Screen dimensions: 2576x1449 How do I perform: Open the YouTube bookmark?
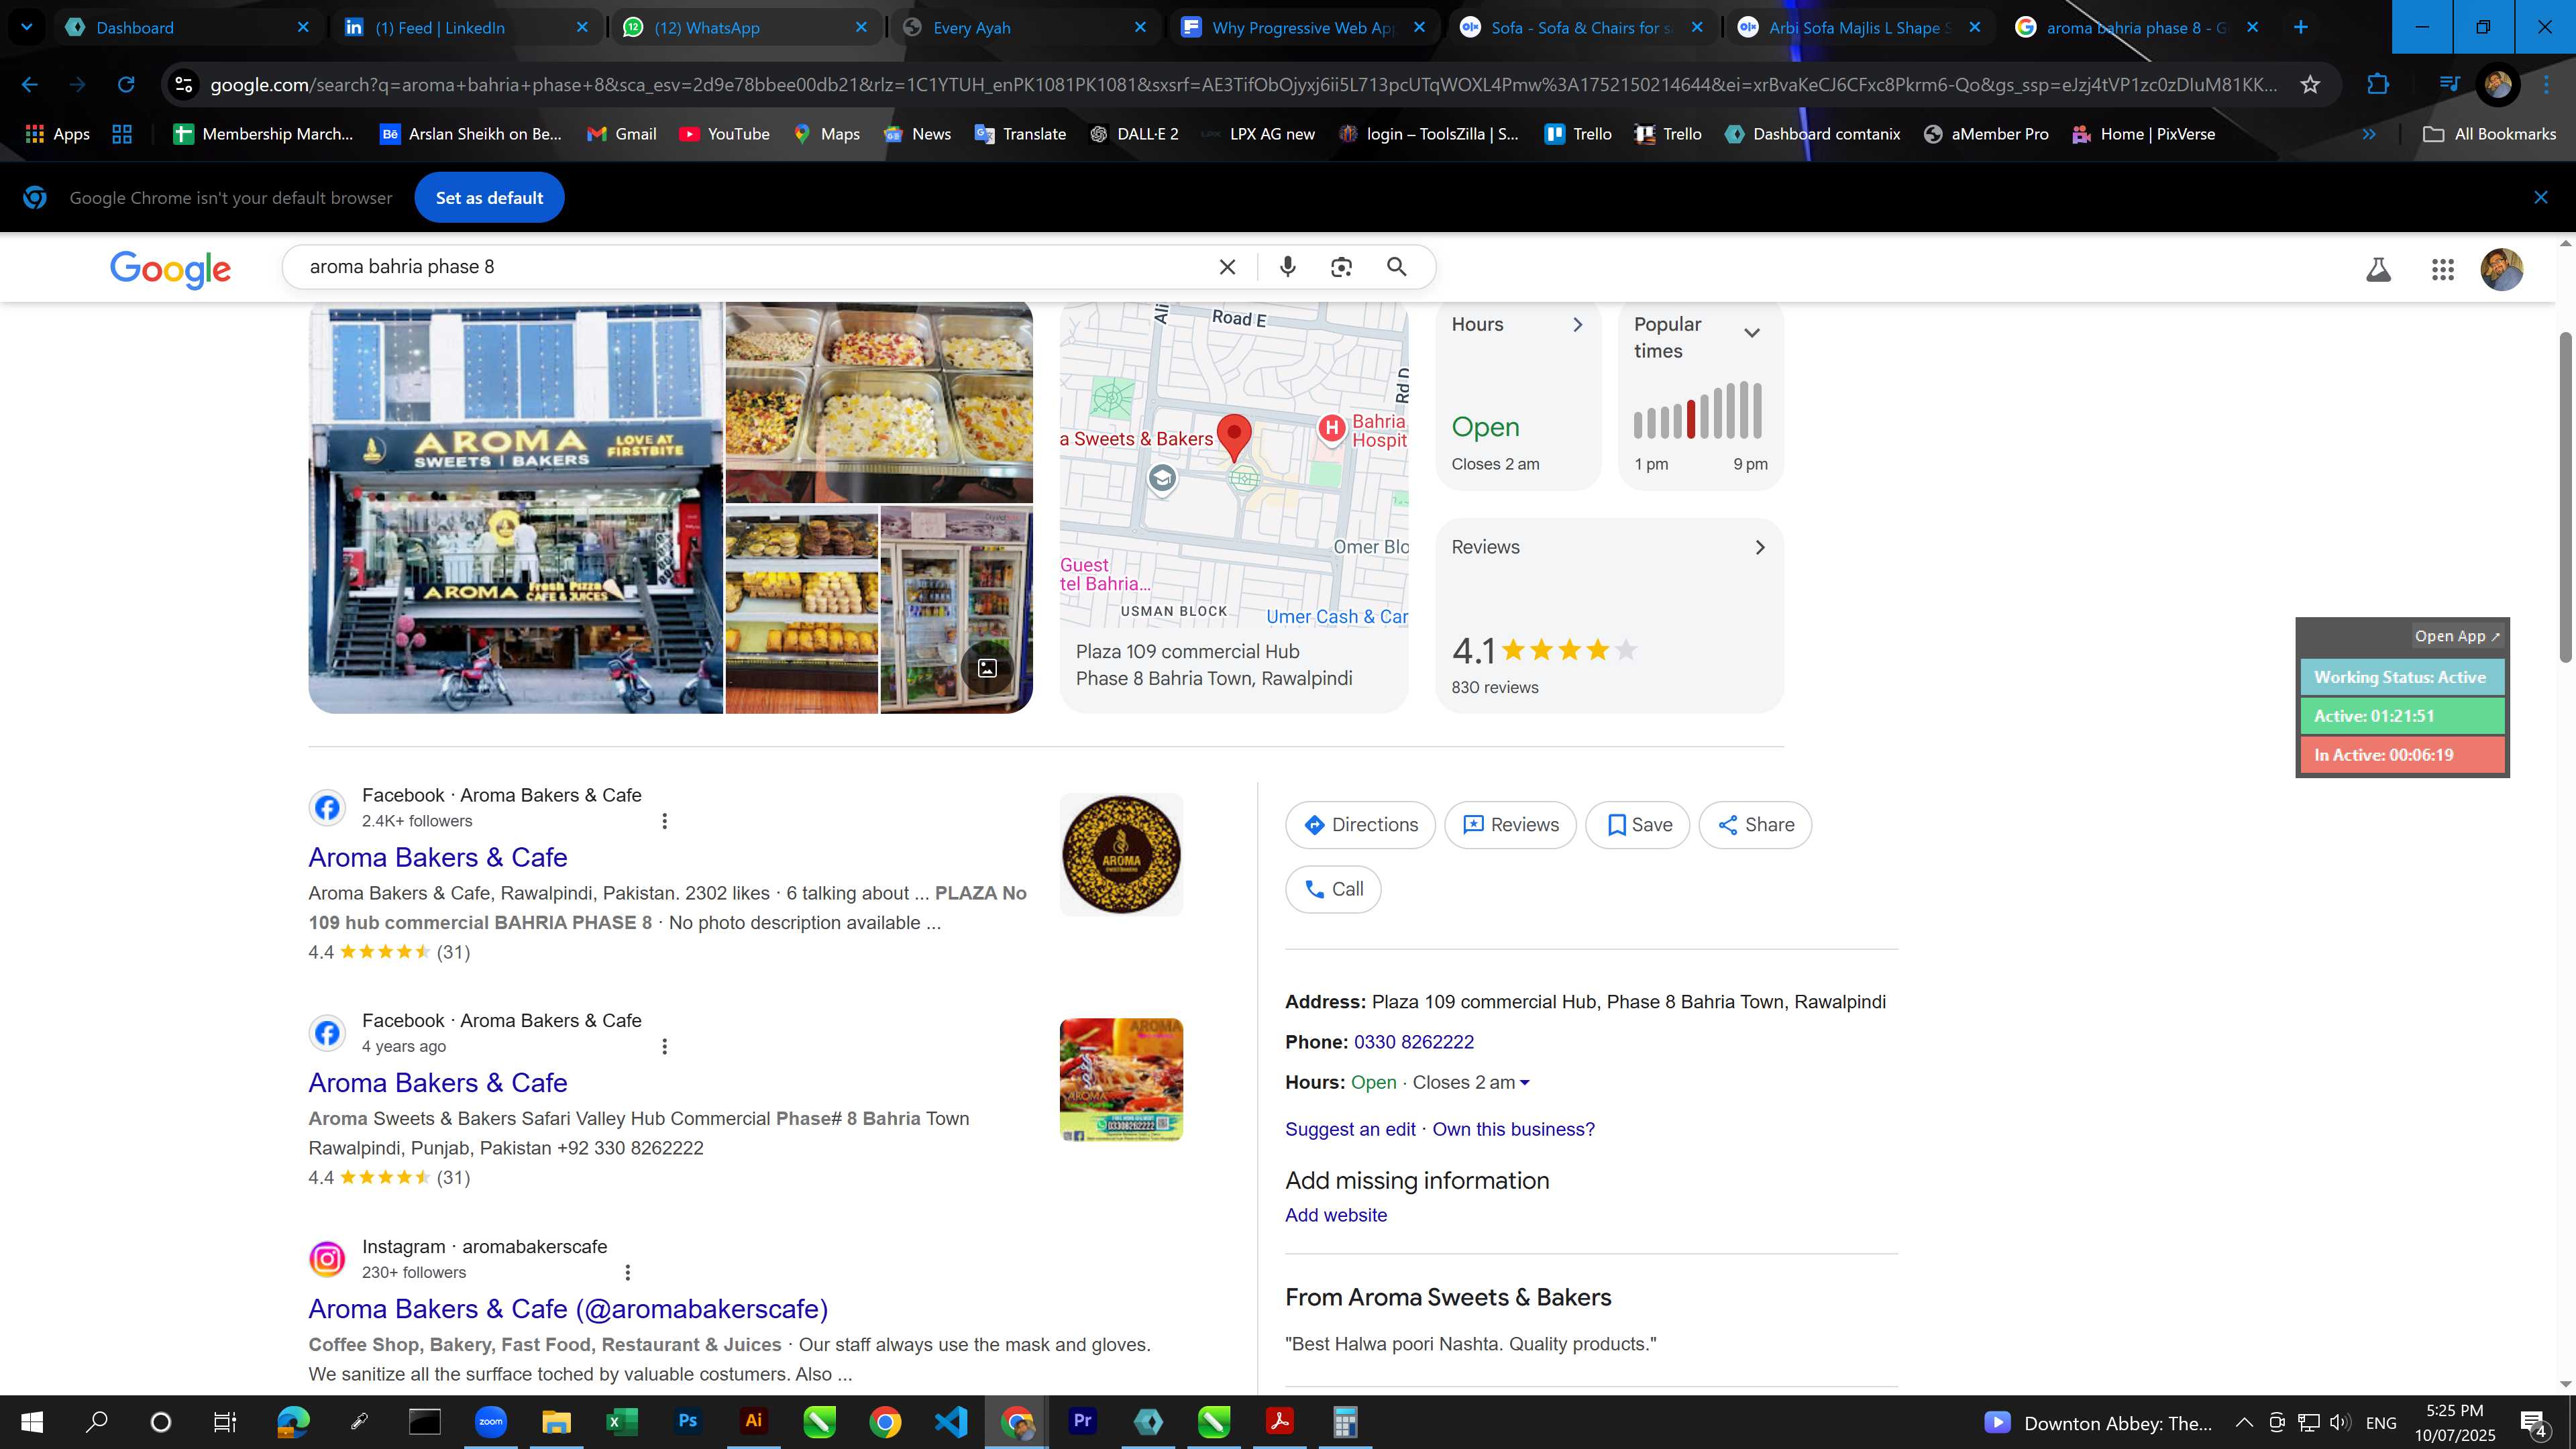724,134
